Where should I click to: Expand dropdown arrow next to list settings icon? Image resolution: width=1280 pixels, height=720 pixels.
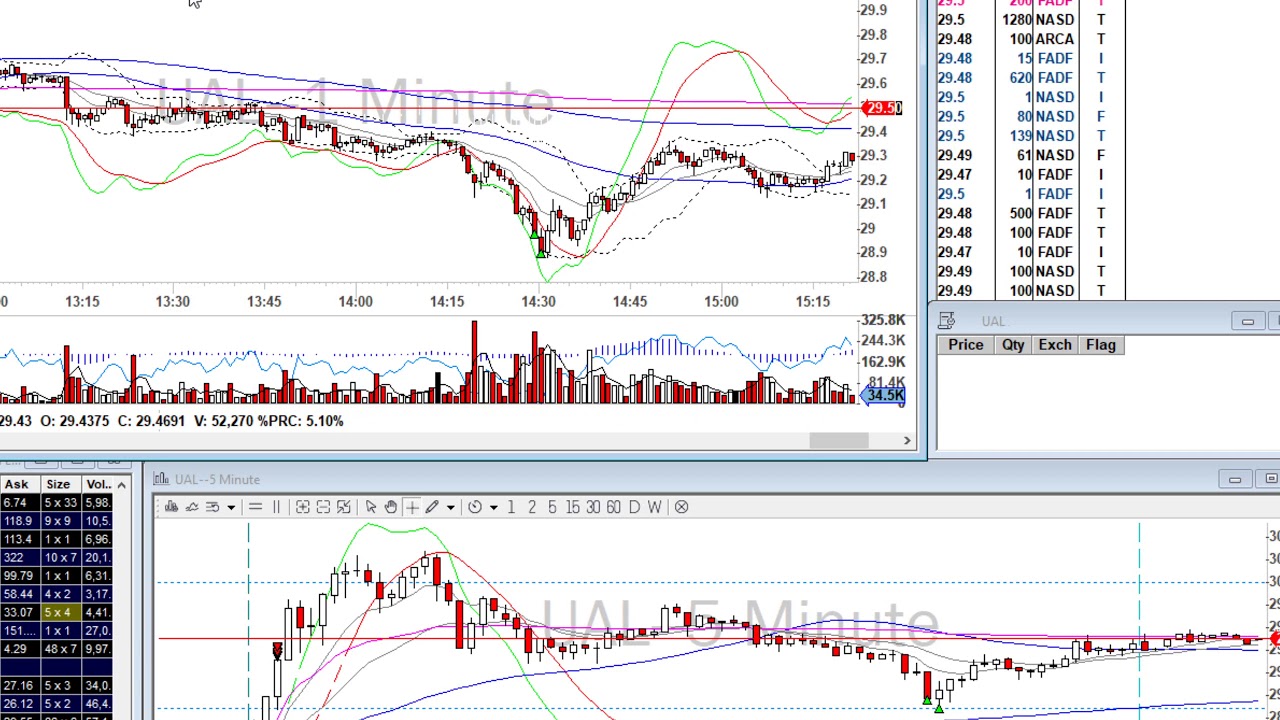(x=231, y=507)
